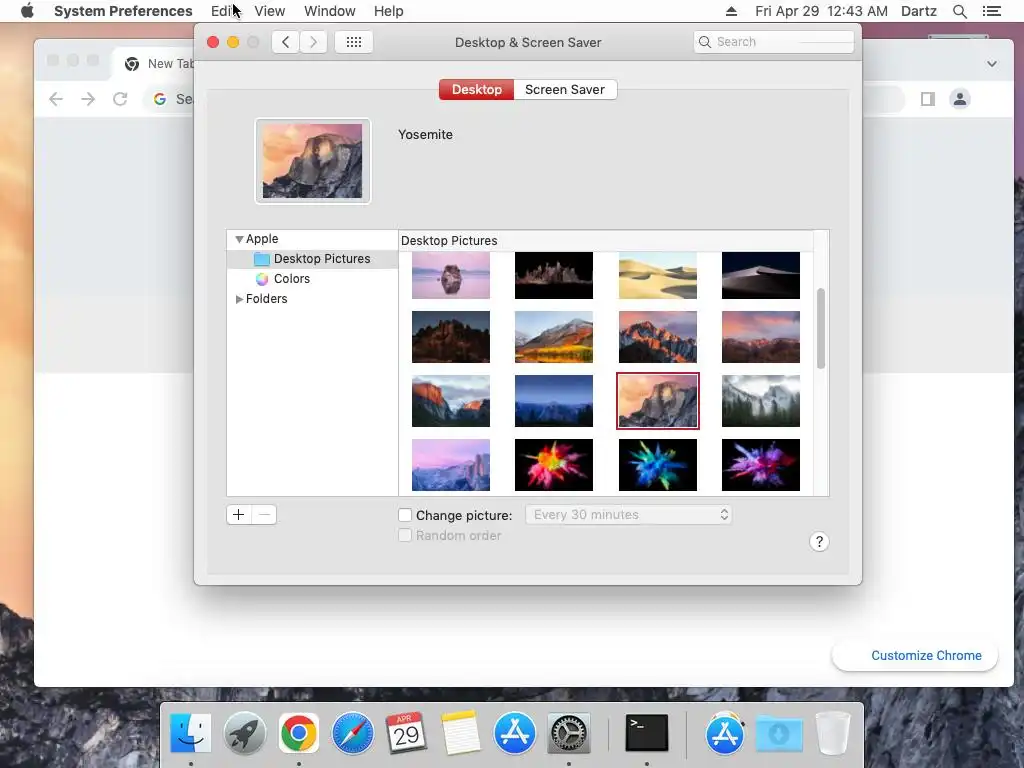Choose the High Sierra autumn mountain wallpaper

554,337
